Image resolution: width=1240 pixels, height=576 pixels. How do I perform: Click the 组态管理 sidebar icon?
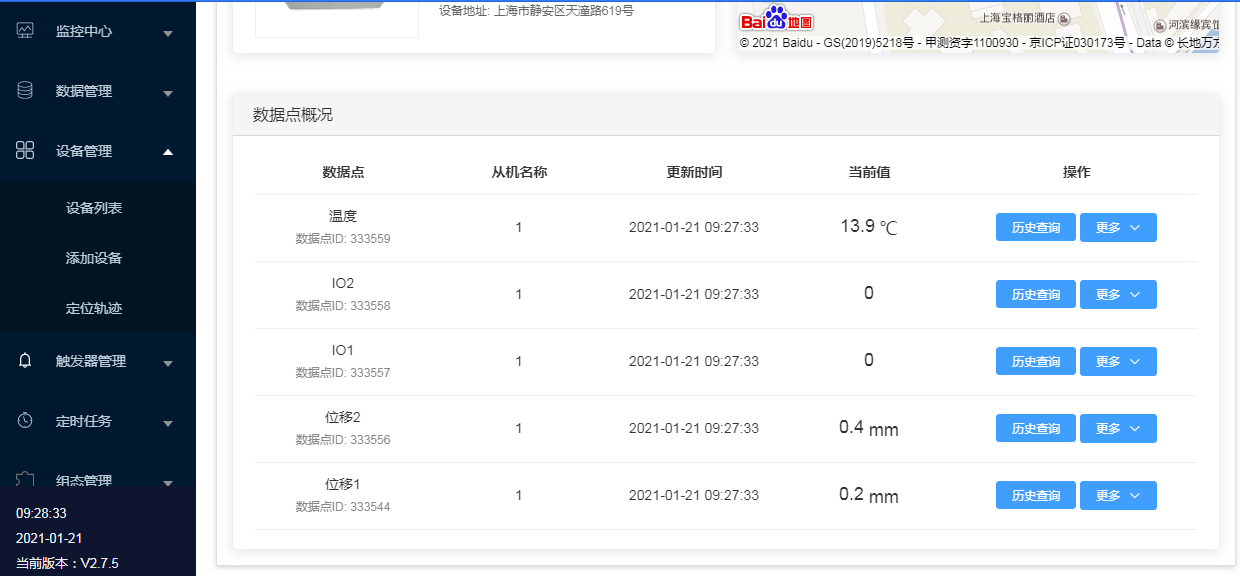point(26,480)
